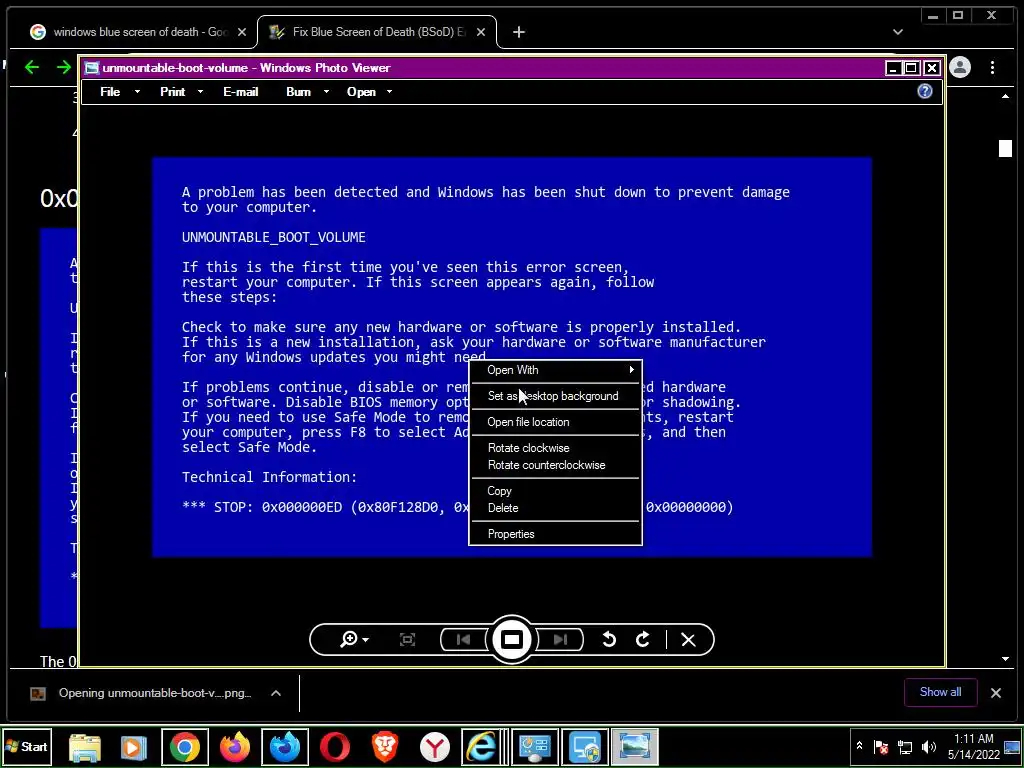The image size is (1024, 768).
Task: Open the volume speaker tray icon
Action: [x=929, y=746]
